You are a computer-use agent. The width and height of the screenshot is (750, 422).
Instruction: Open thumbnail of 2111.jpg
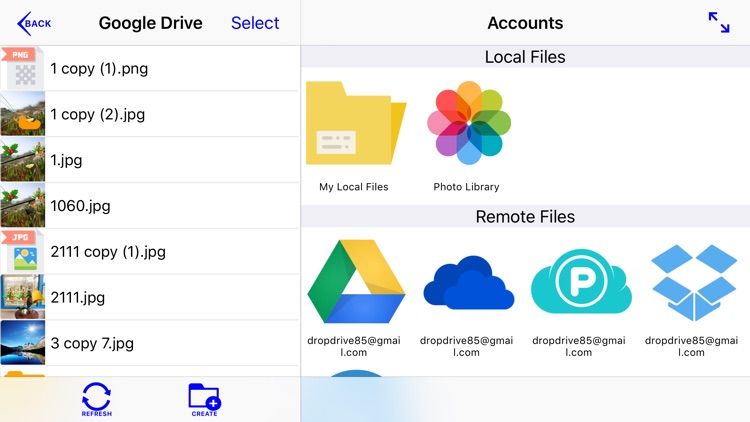pos(22,297)
